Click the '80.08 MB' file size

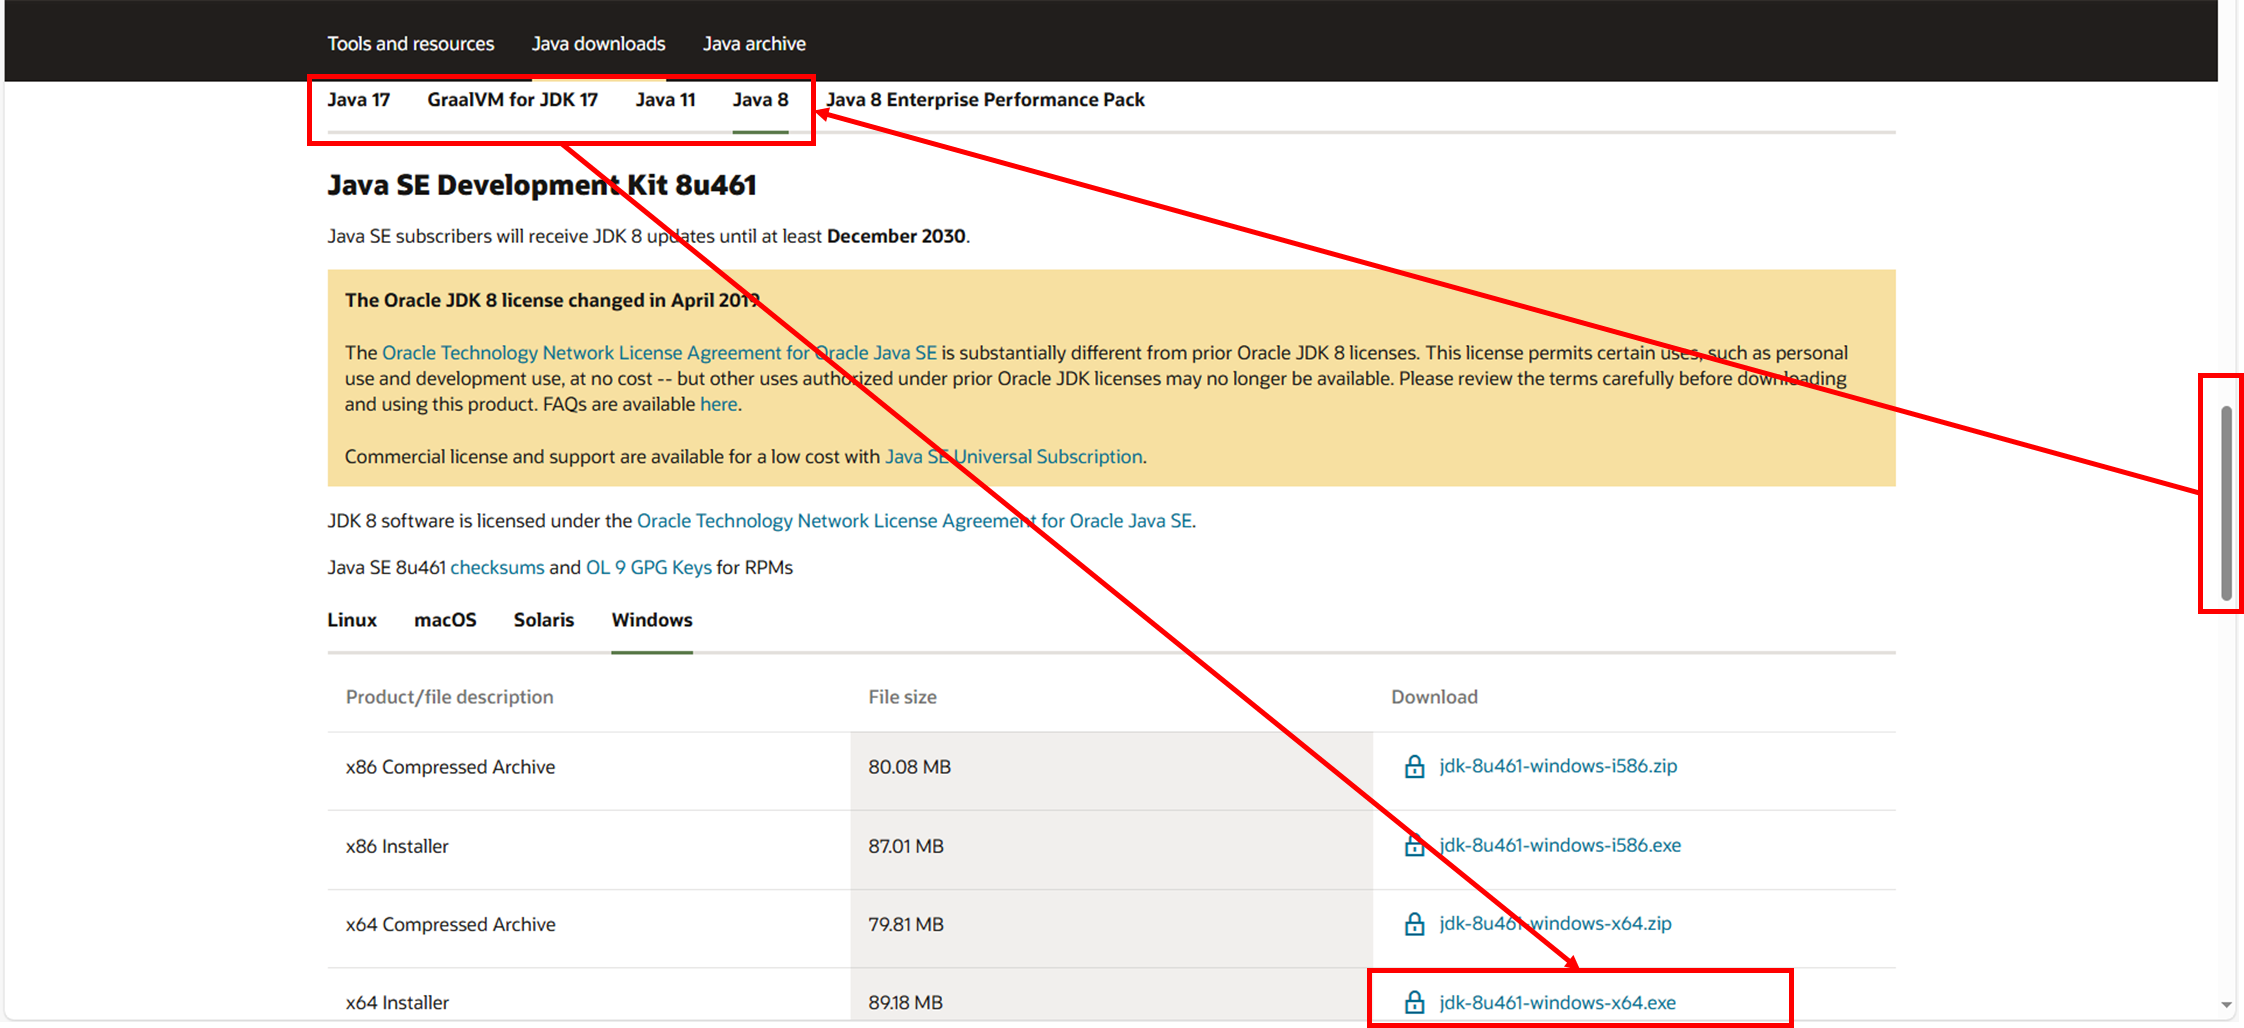click(909, 767)
